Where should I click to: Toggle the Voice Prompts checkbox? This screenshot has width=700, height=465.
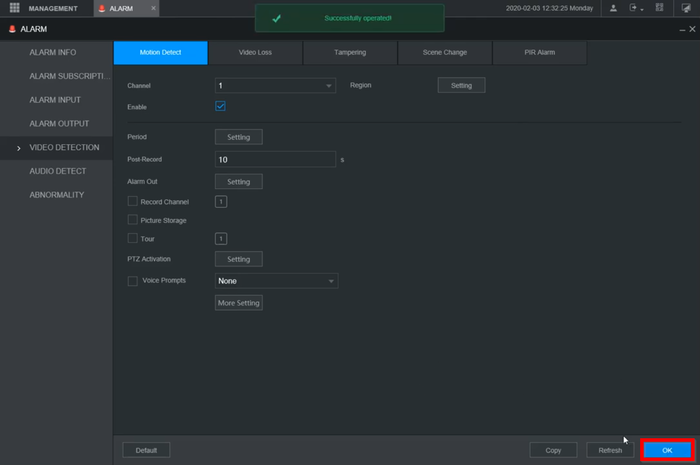[133, 281]
